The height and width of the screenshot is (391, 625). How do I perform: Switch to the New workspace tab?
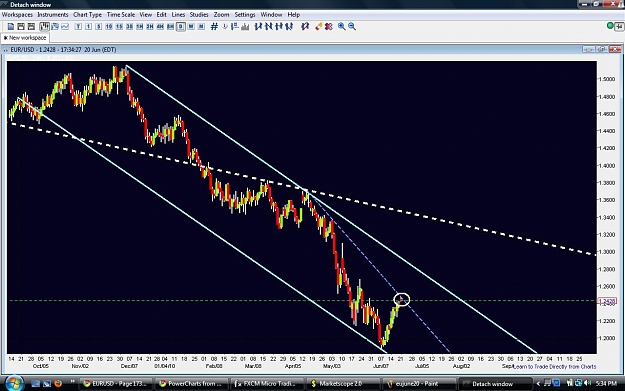(x=25, y=38)
